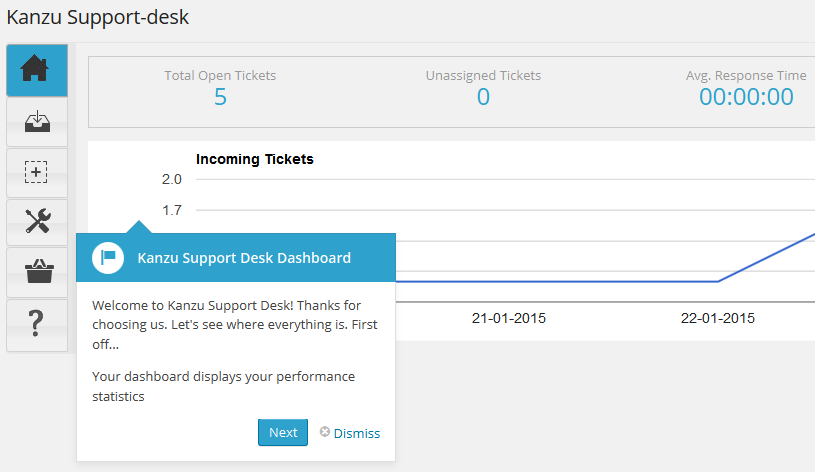The width and height of the screenshot is (815, 472).
Task: Open the Dashboard home icon tab
Action: [37, 70]
